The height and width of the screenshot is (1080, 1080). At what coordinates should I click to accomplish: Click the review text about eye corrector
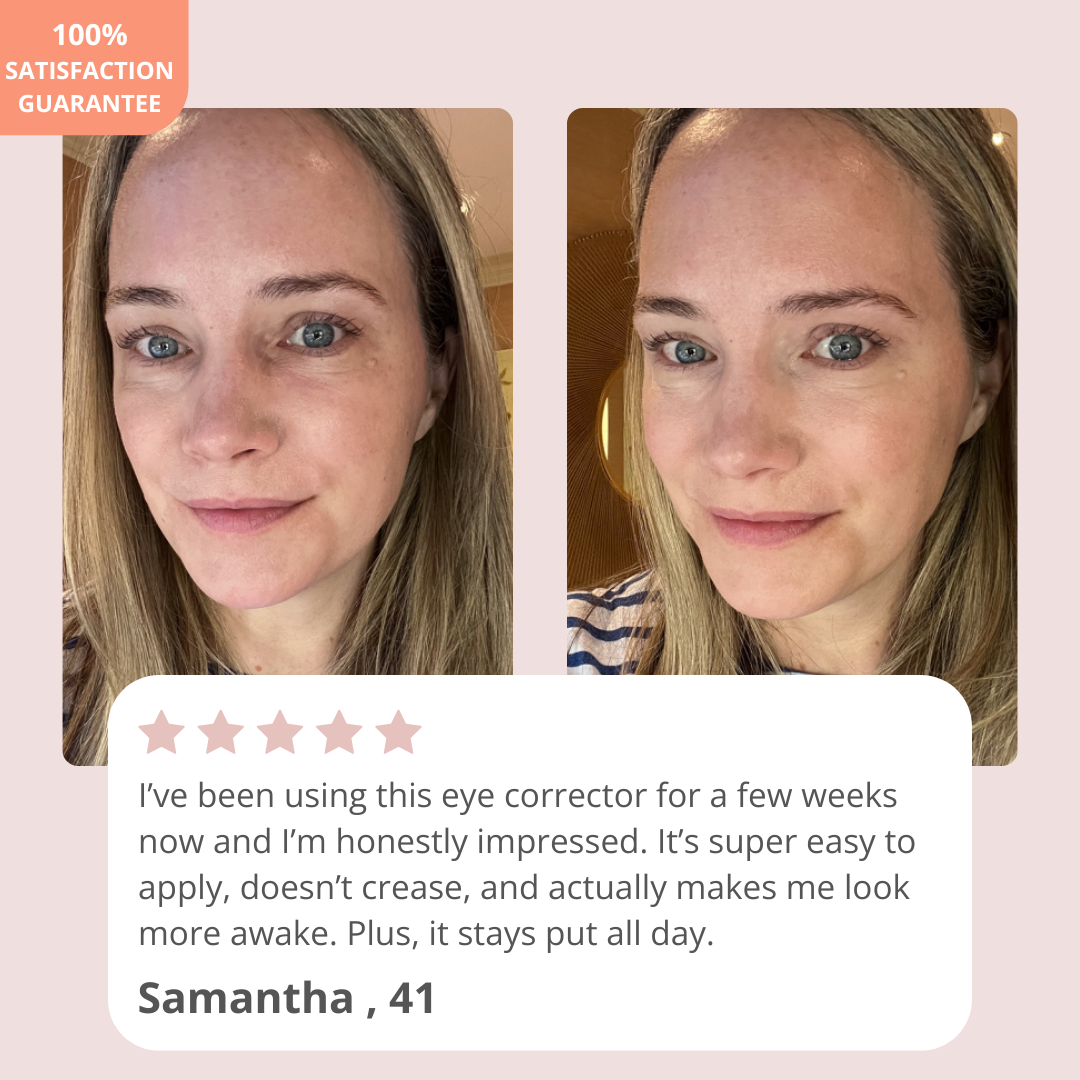coord(527,864)
